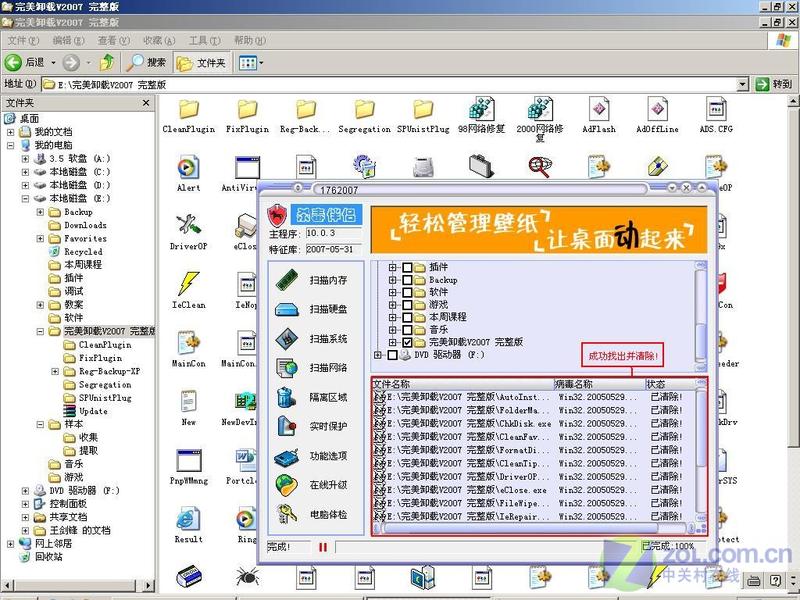Select the ADS.CFG file icon
Viewport: 800px width, 600px height.
pos(716,109)
